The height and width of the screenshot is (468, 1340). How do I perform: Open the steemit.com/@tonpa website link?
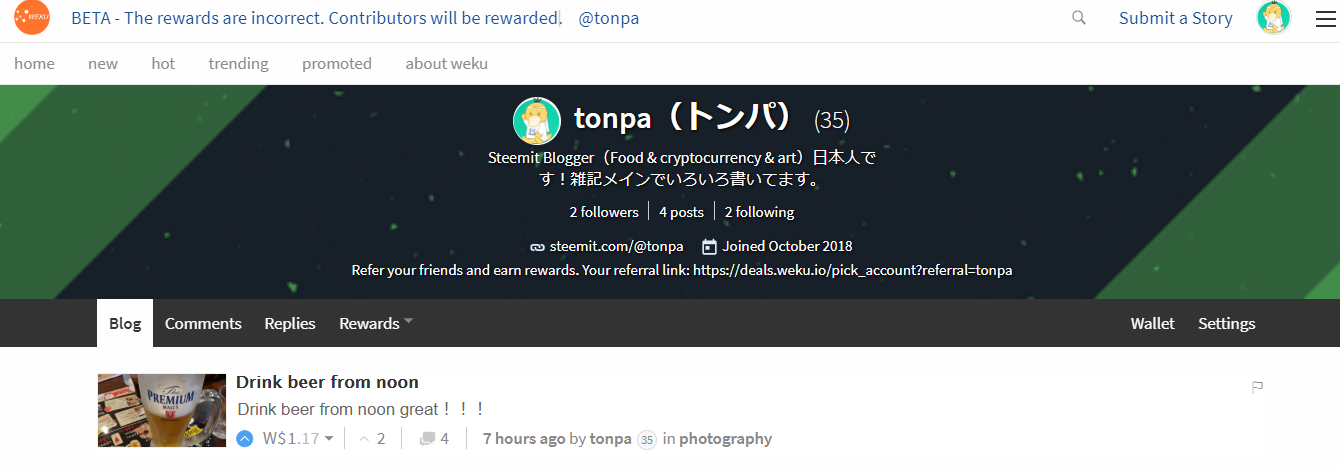616,246
